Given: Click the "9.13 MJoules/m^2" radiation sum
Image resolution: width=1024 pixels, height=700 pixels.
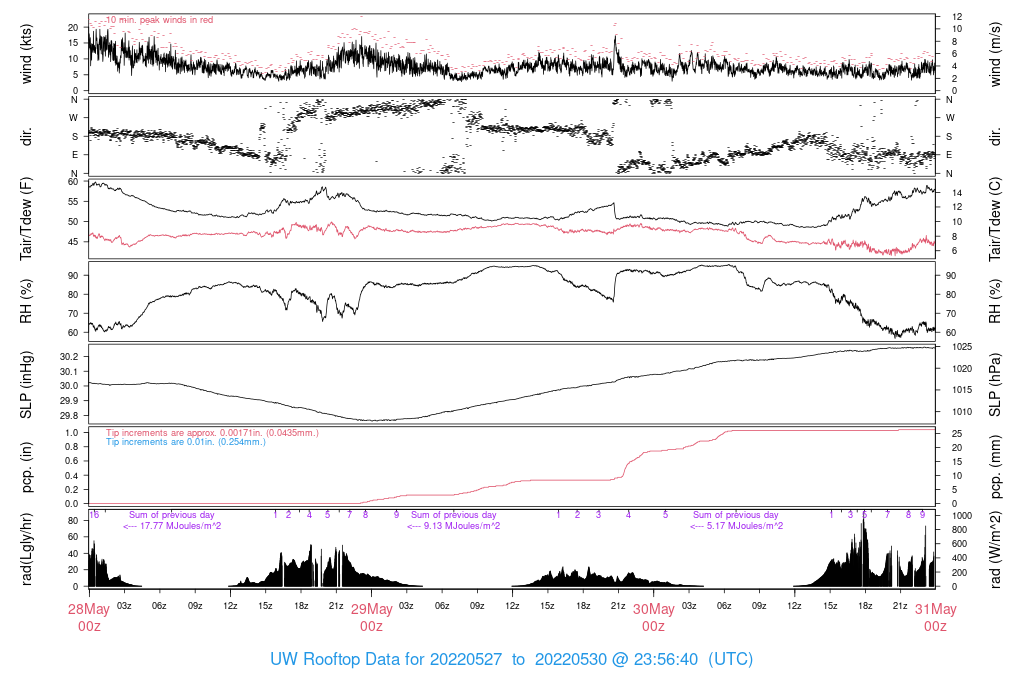Looking at the screenshot, I should (x=454, y=526).
